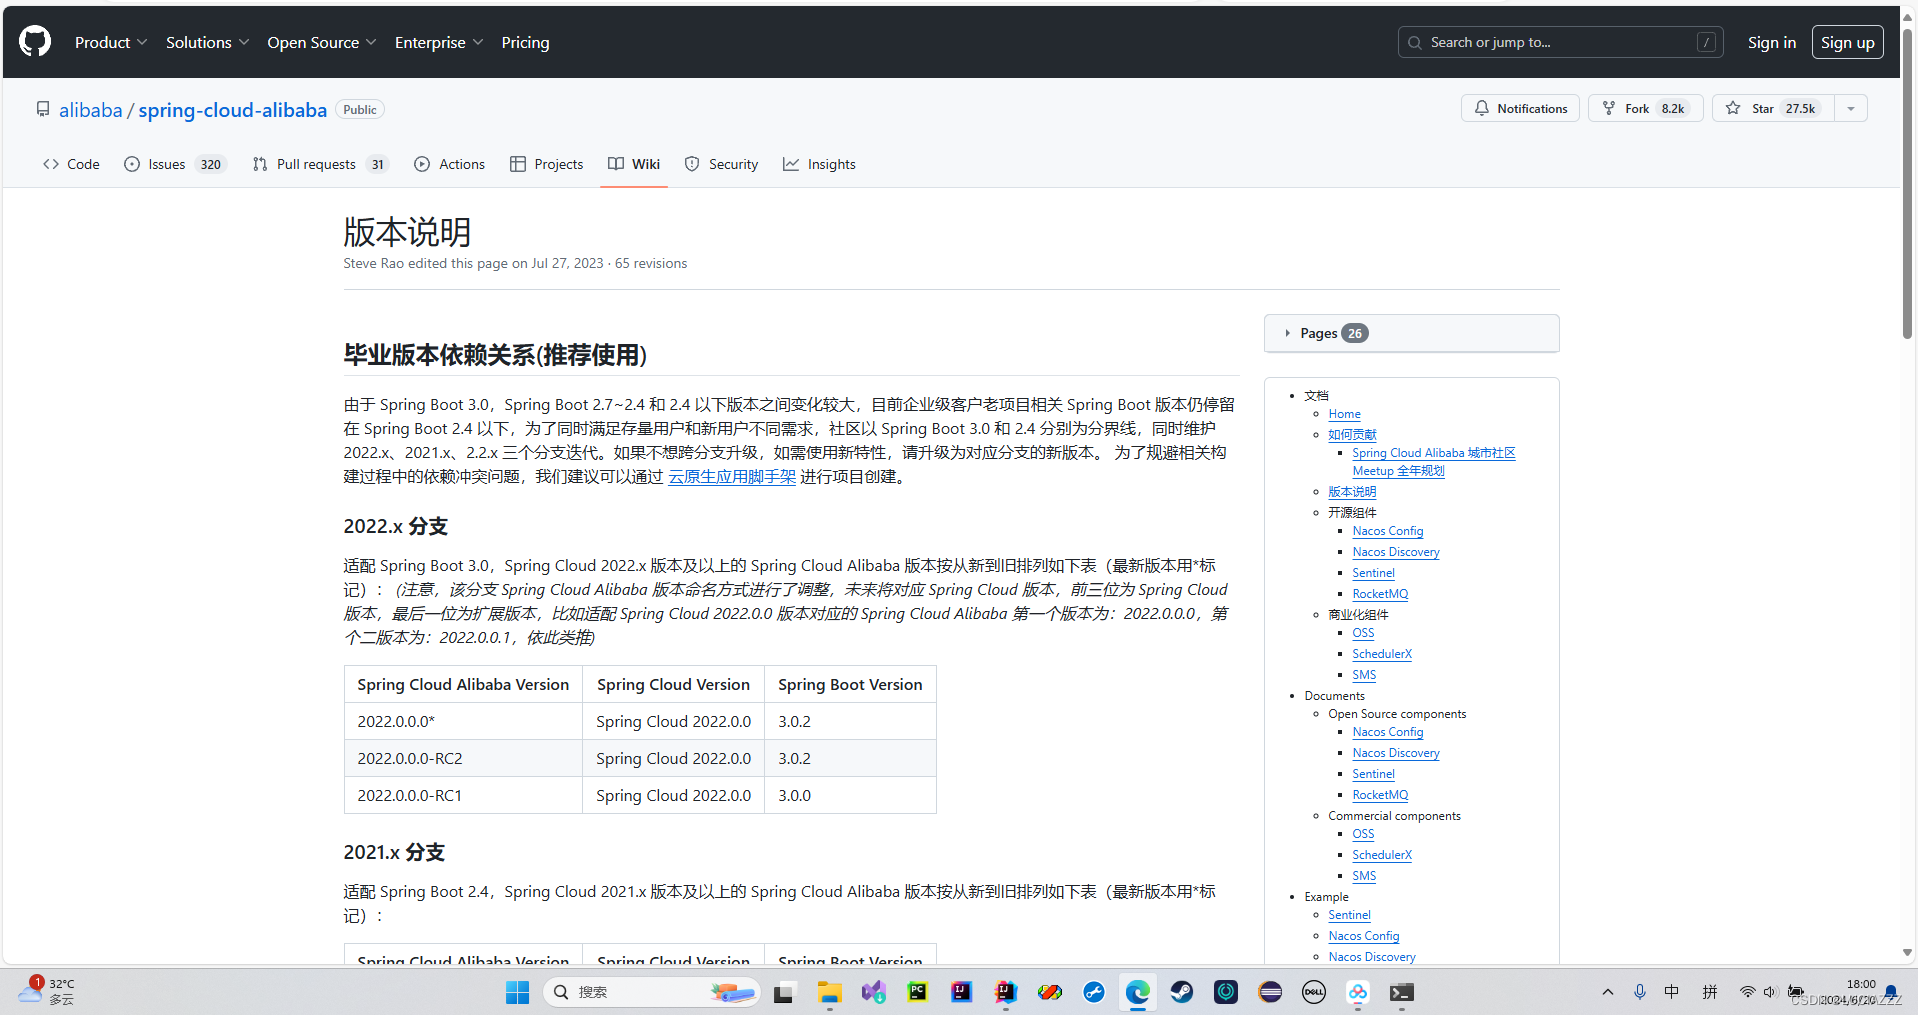The height and width of the screenshot is (1015, 1918).
Task: Open the Notifications bell
Action: (x=1520, y=108)
